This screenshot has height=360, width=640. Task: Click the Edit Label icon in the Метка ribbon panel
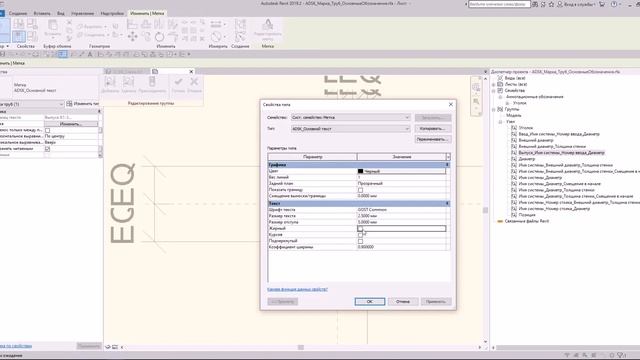click(x=268, y=25)
